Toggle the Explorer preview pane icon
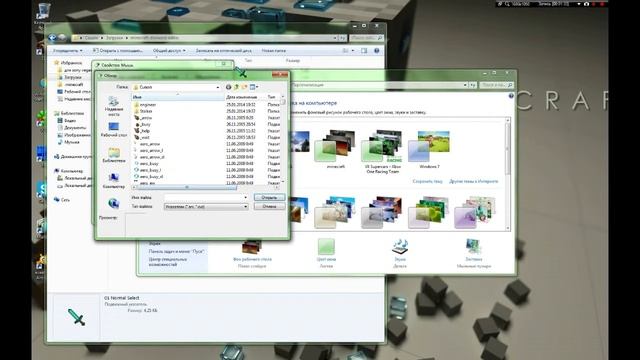 click(x=364, y=51)
